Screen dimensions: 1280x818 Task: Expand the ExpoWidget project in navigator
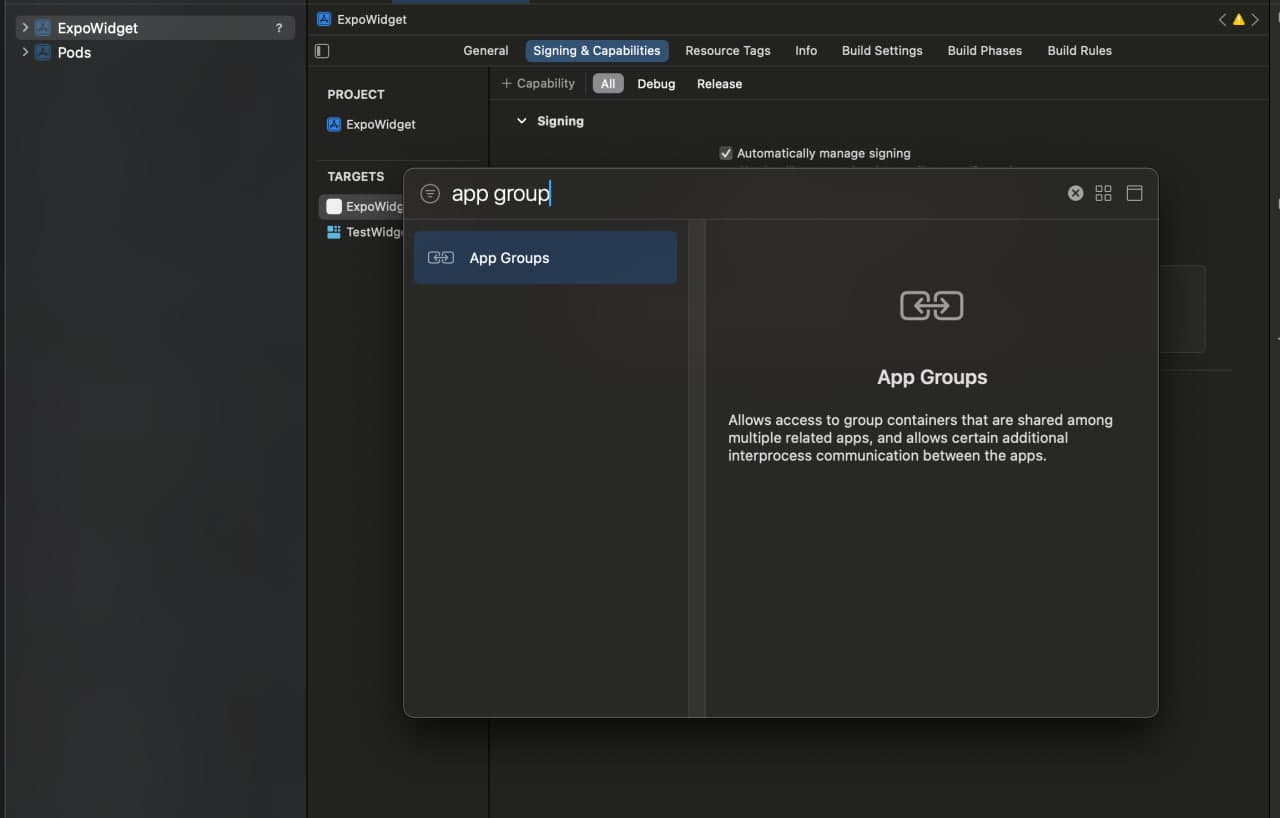pos(25,28)
